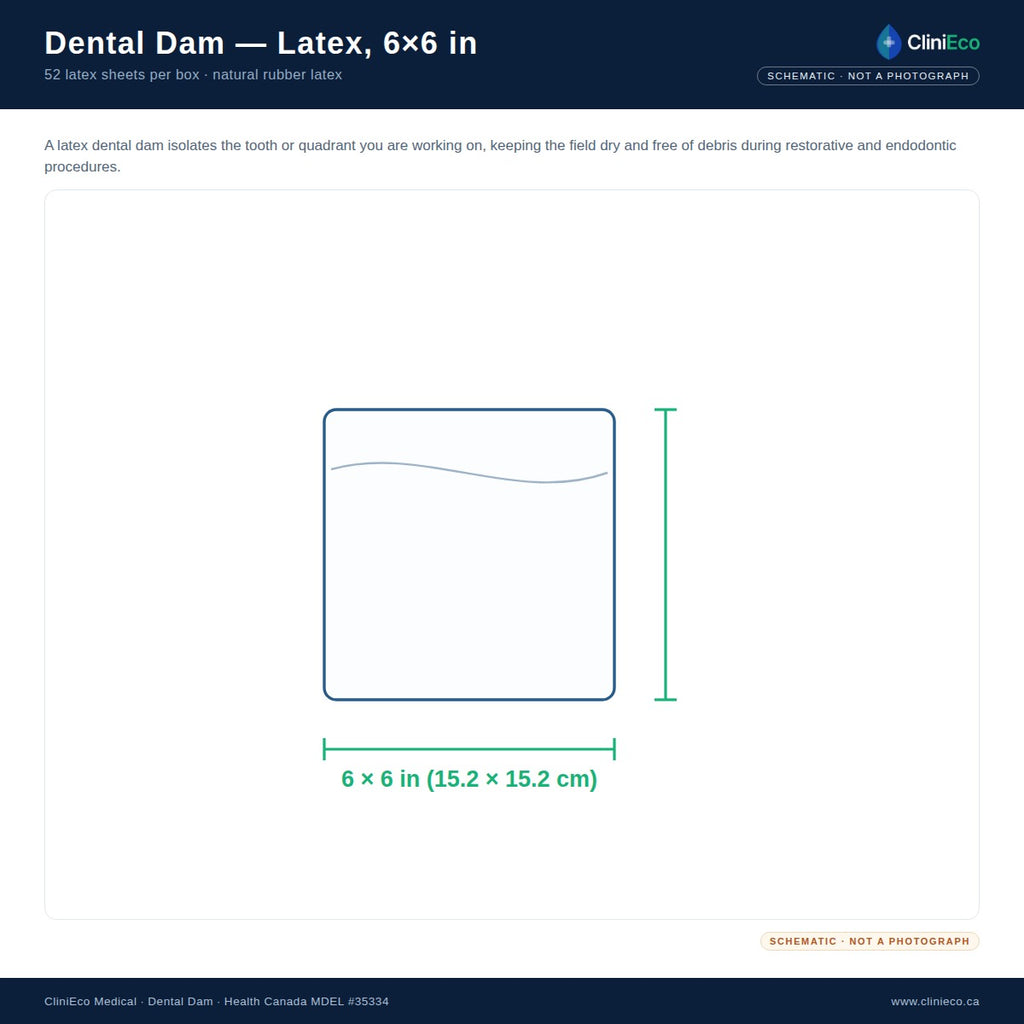Click the Dental Dam text in the footer

tap(180, 1001)
